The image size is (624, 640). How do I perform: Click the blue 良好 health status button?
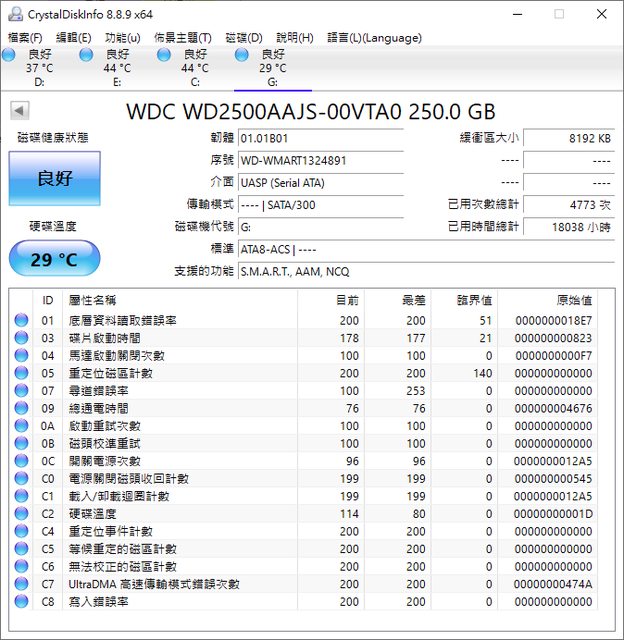(55, 179)
